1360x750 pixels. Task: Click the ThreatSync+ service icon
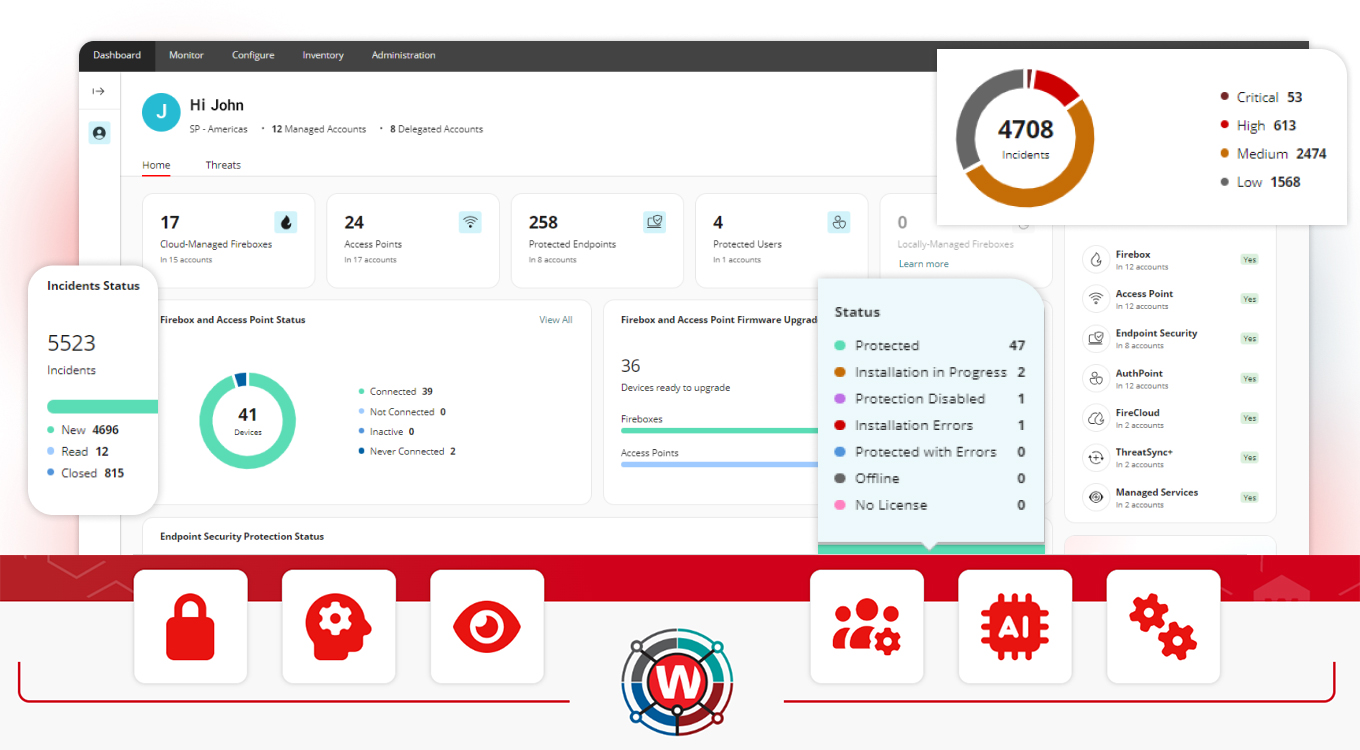point(1096,458)
